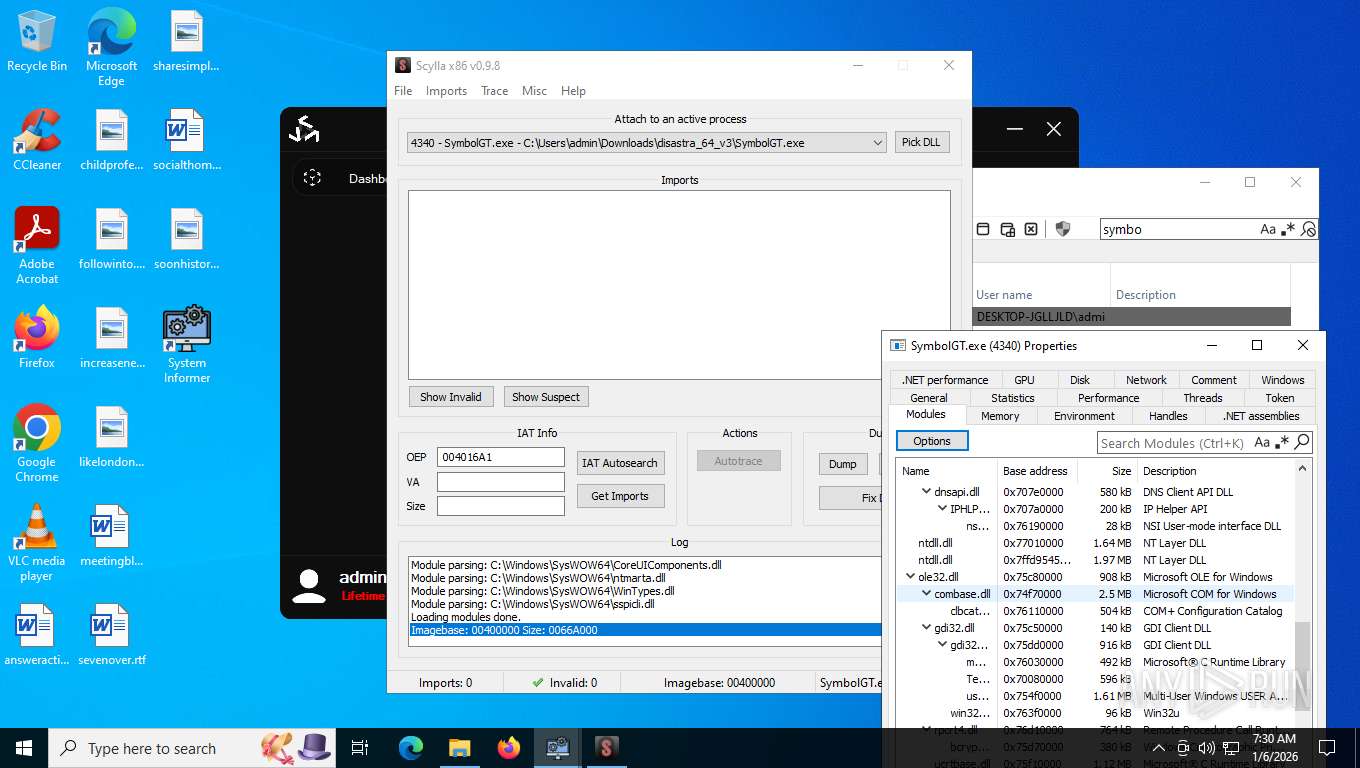
Task: Open Adobe Acrobat desktop shortcut
Action: 37,246
